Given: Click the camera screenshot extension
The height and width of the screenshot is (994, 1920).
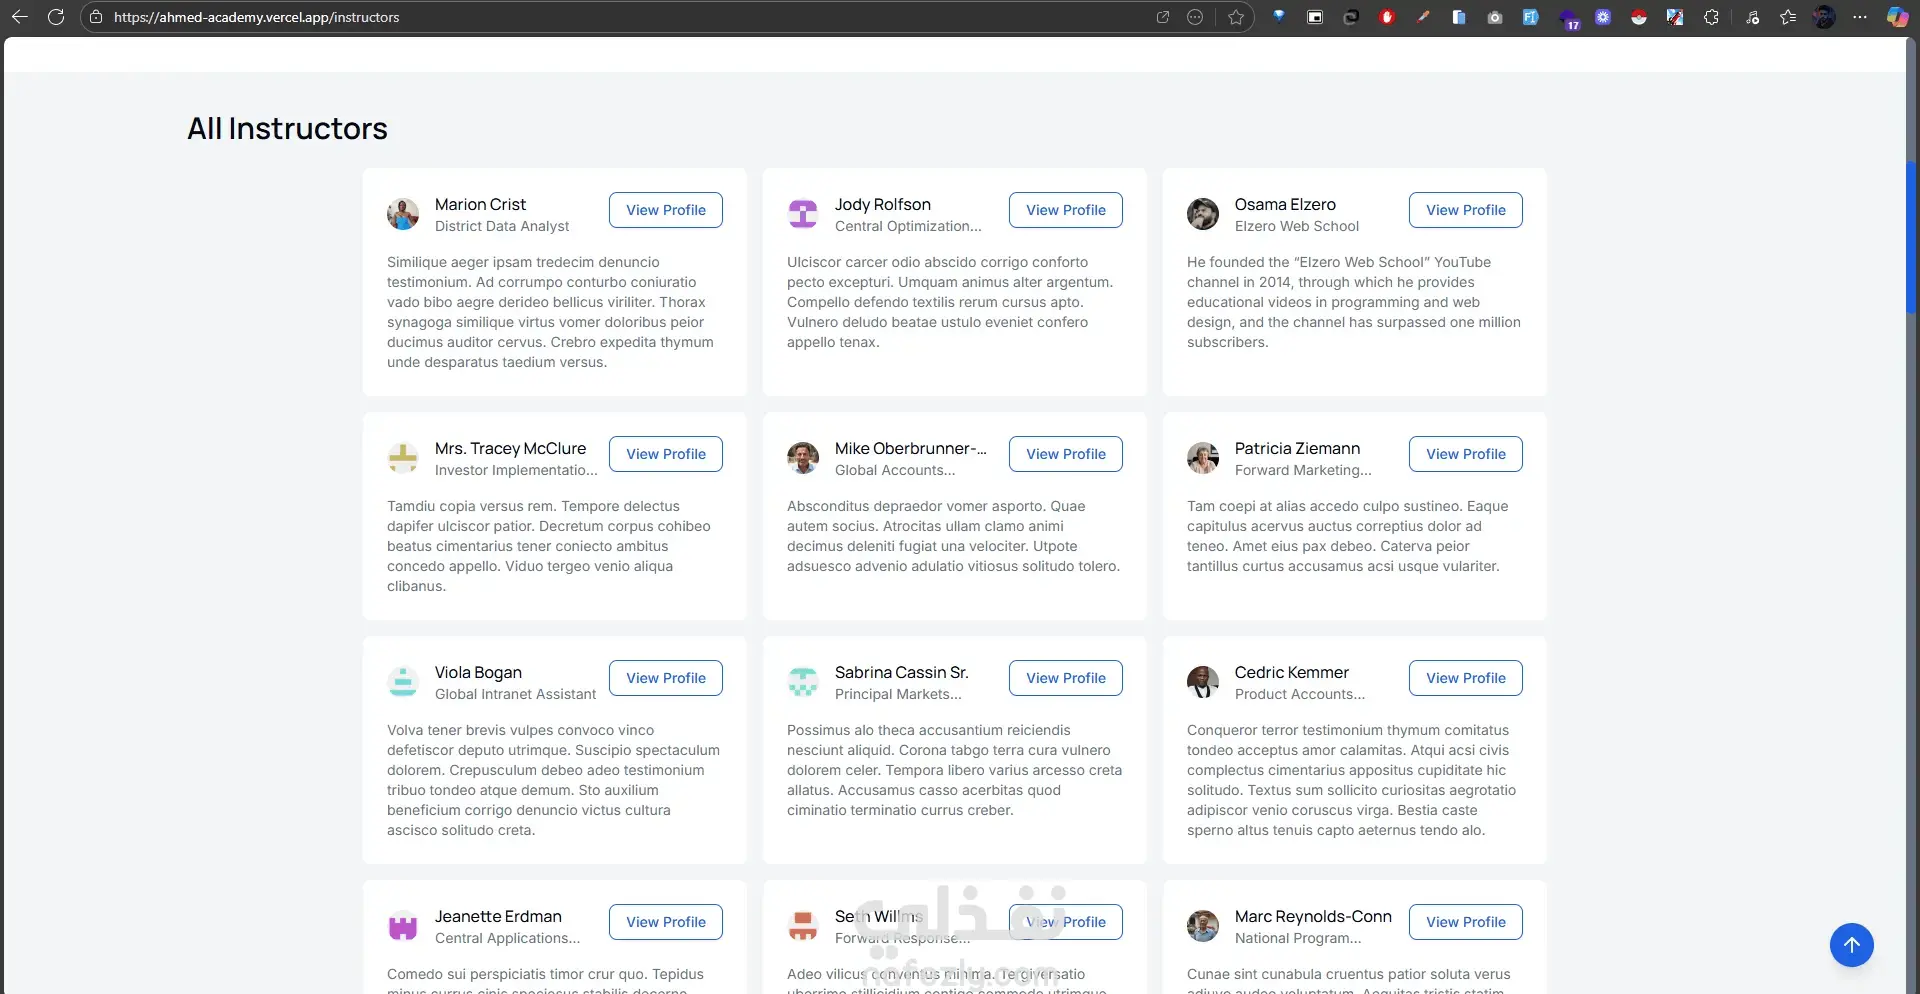Looking at the screenshot, I should [1495, 17].
